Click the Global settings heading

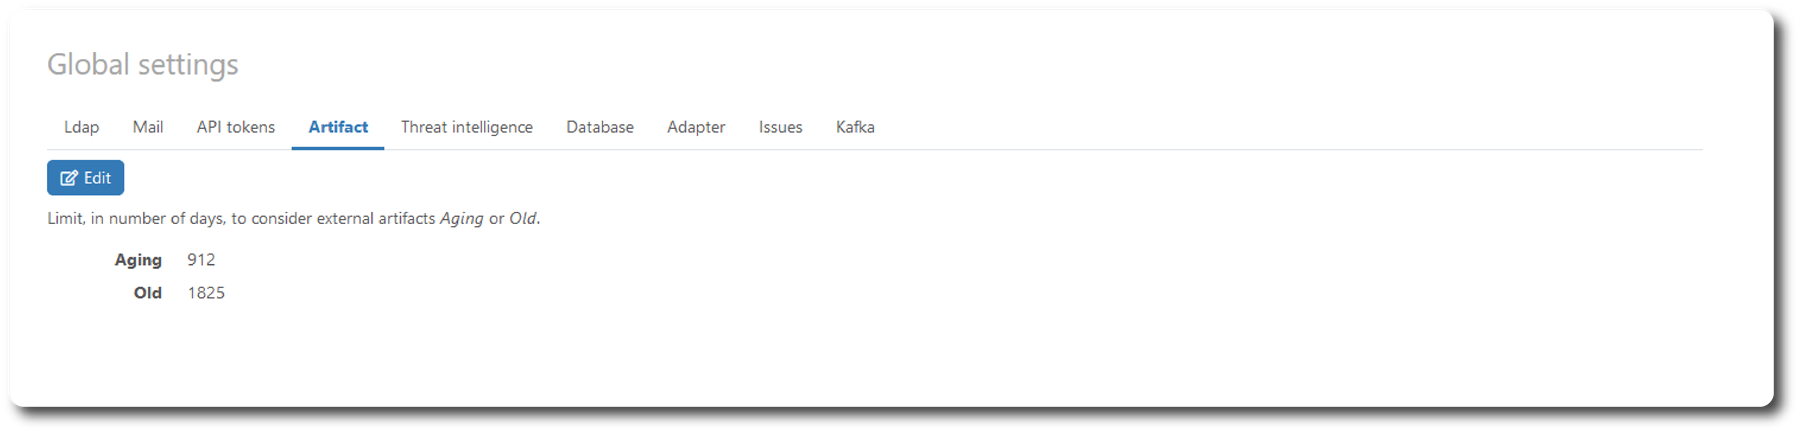[143, 64]
